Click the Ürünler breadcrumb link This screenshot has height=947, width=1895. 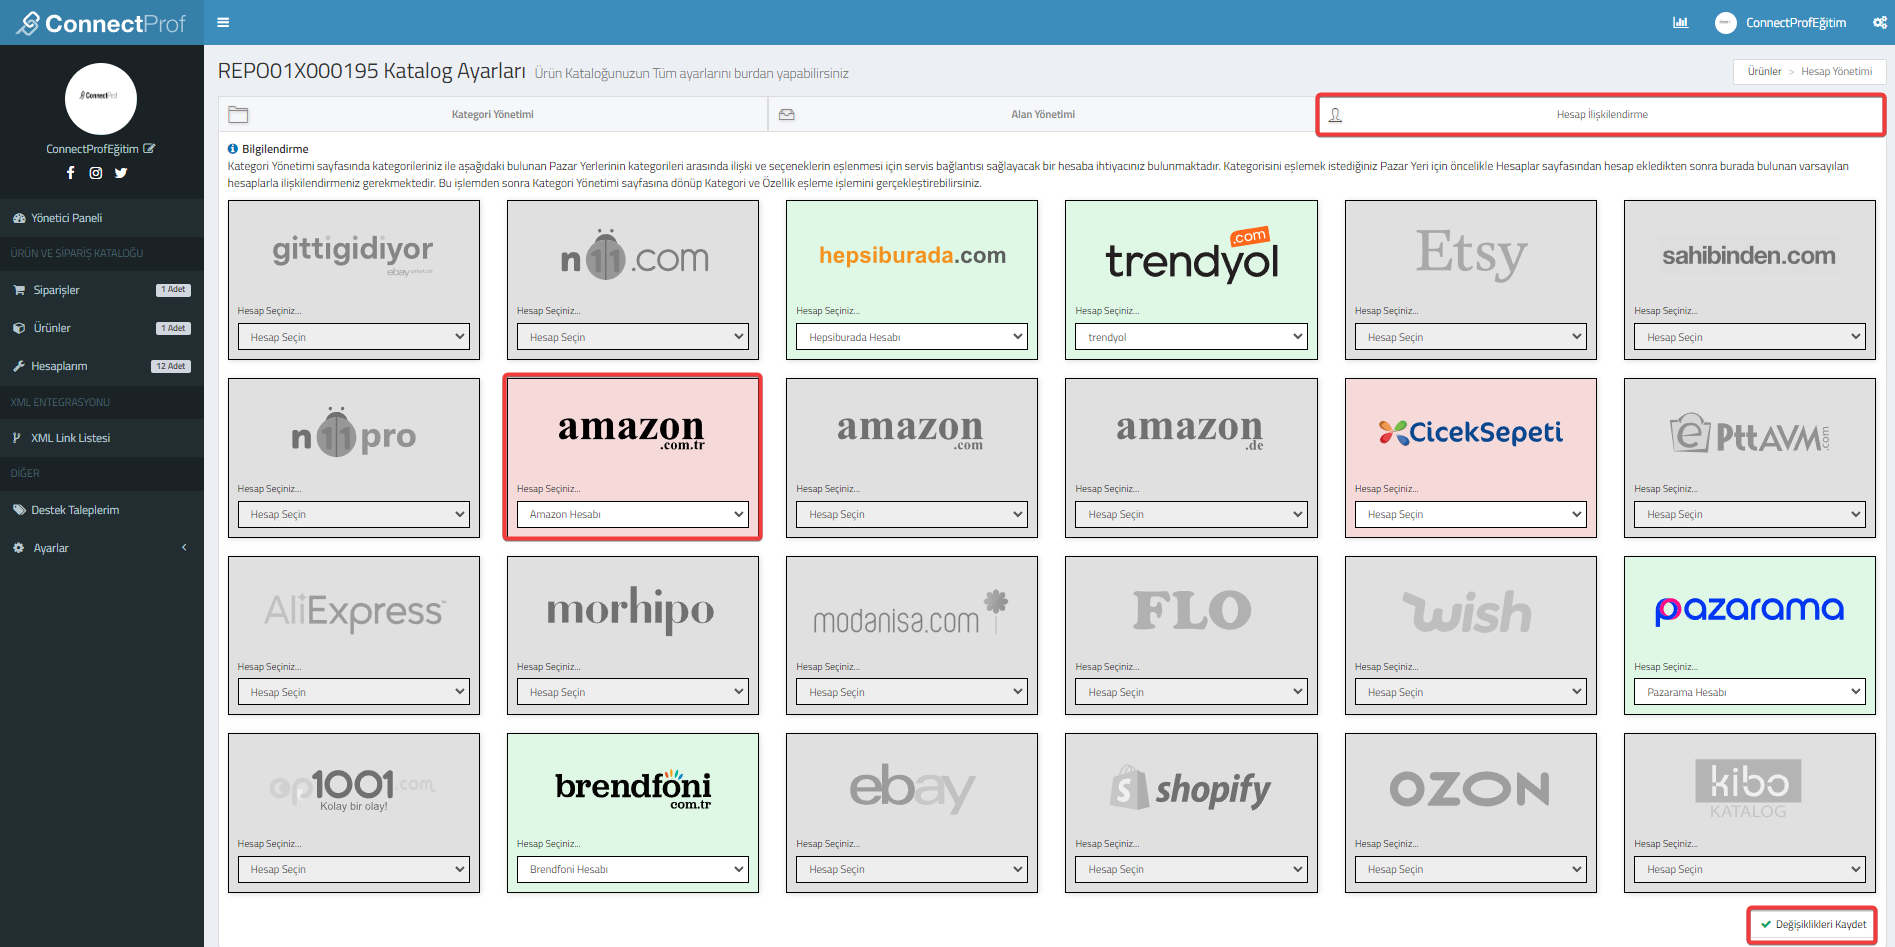[x=1764, y=71]
